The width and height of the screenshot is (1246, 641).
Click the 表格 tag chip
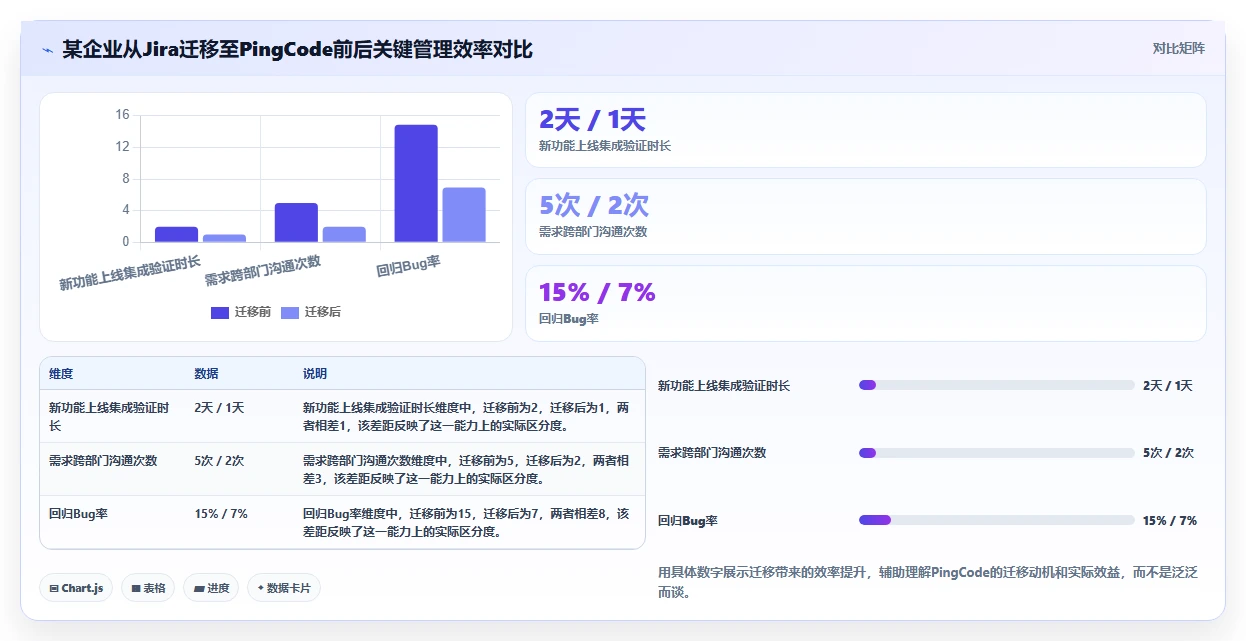pyautogui.click(x=148, y=588)
